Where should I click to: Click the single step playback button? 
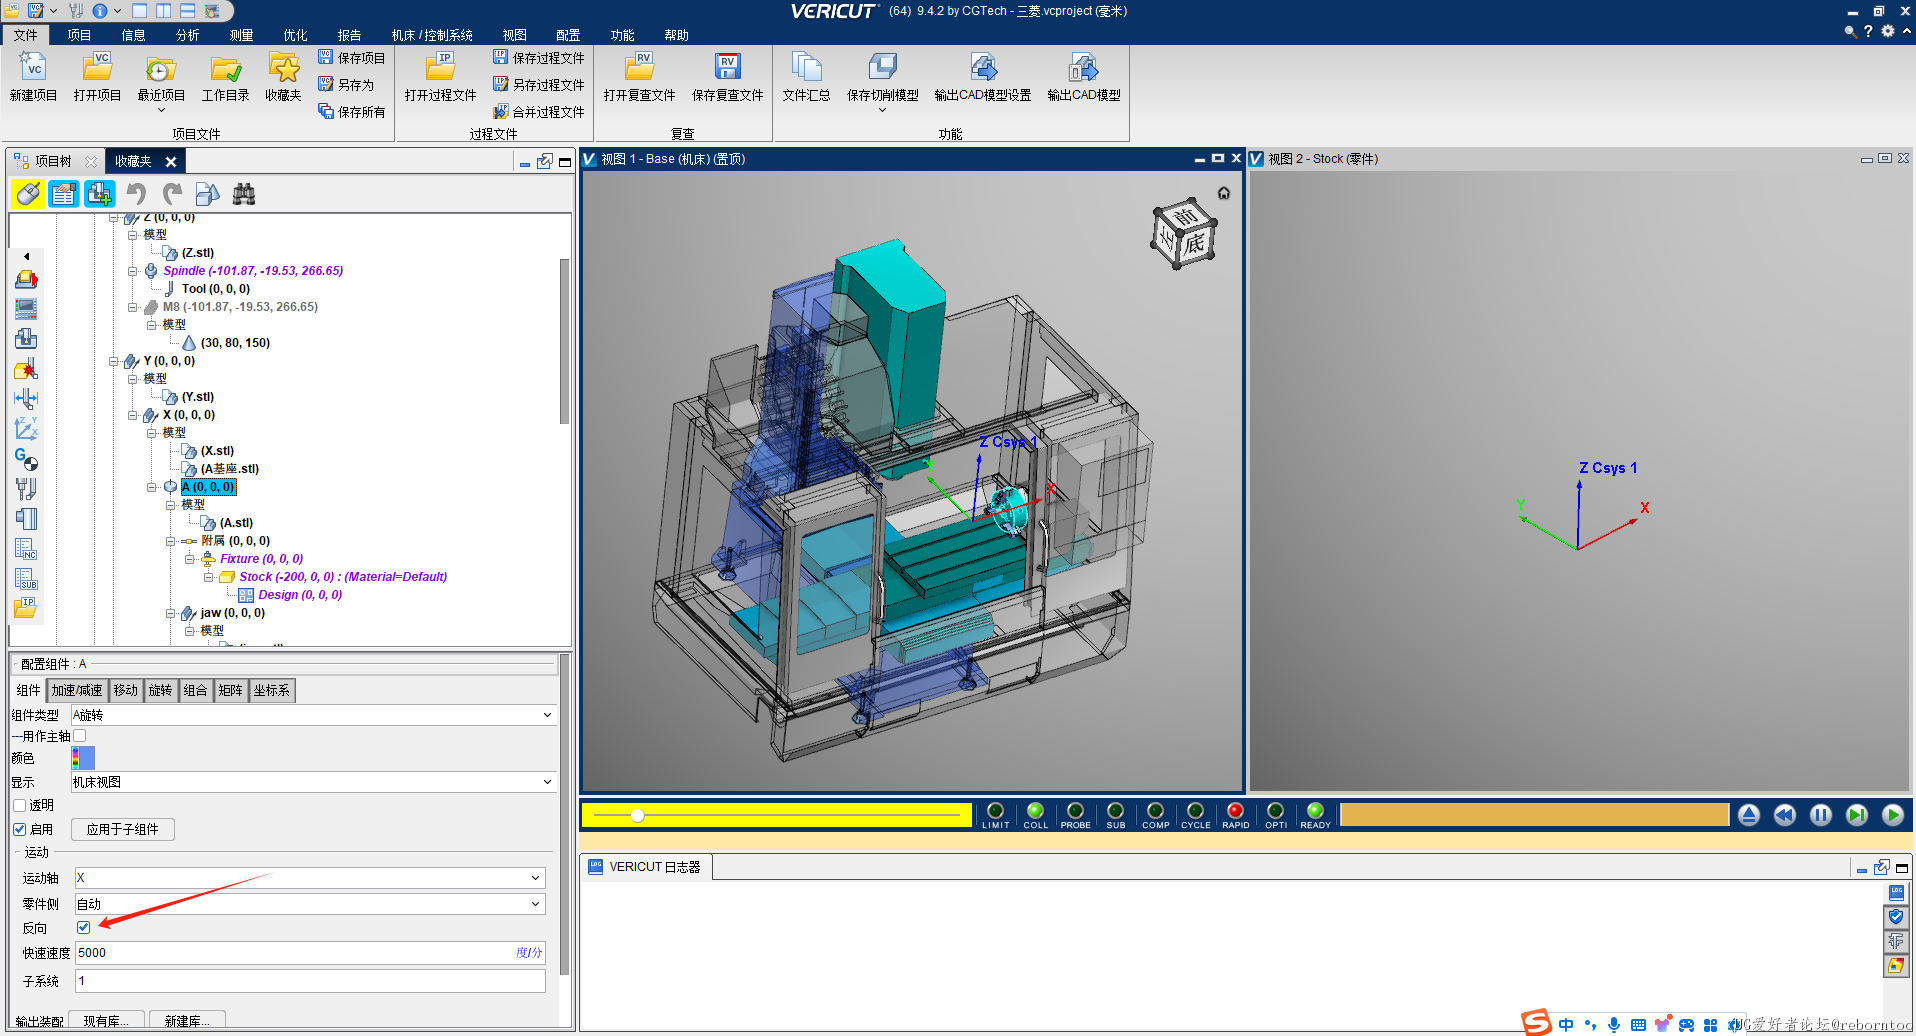(1857, 815)
